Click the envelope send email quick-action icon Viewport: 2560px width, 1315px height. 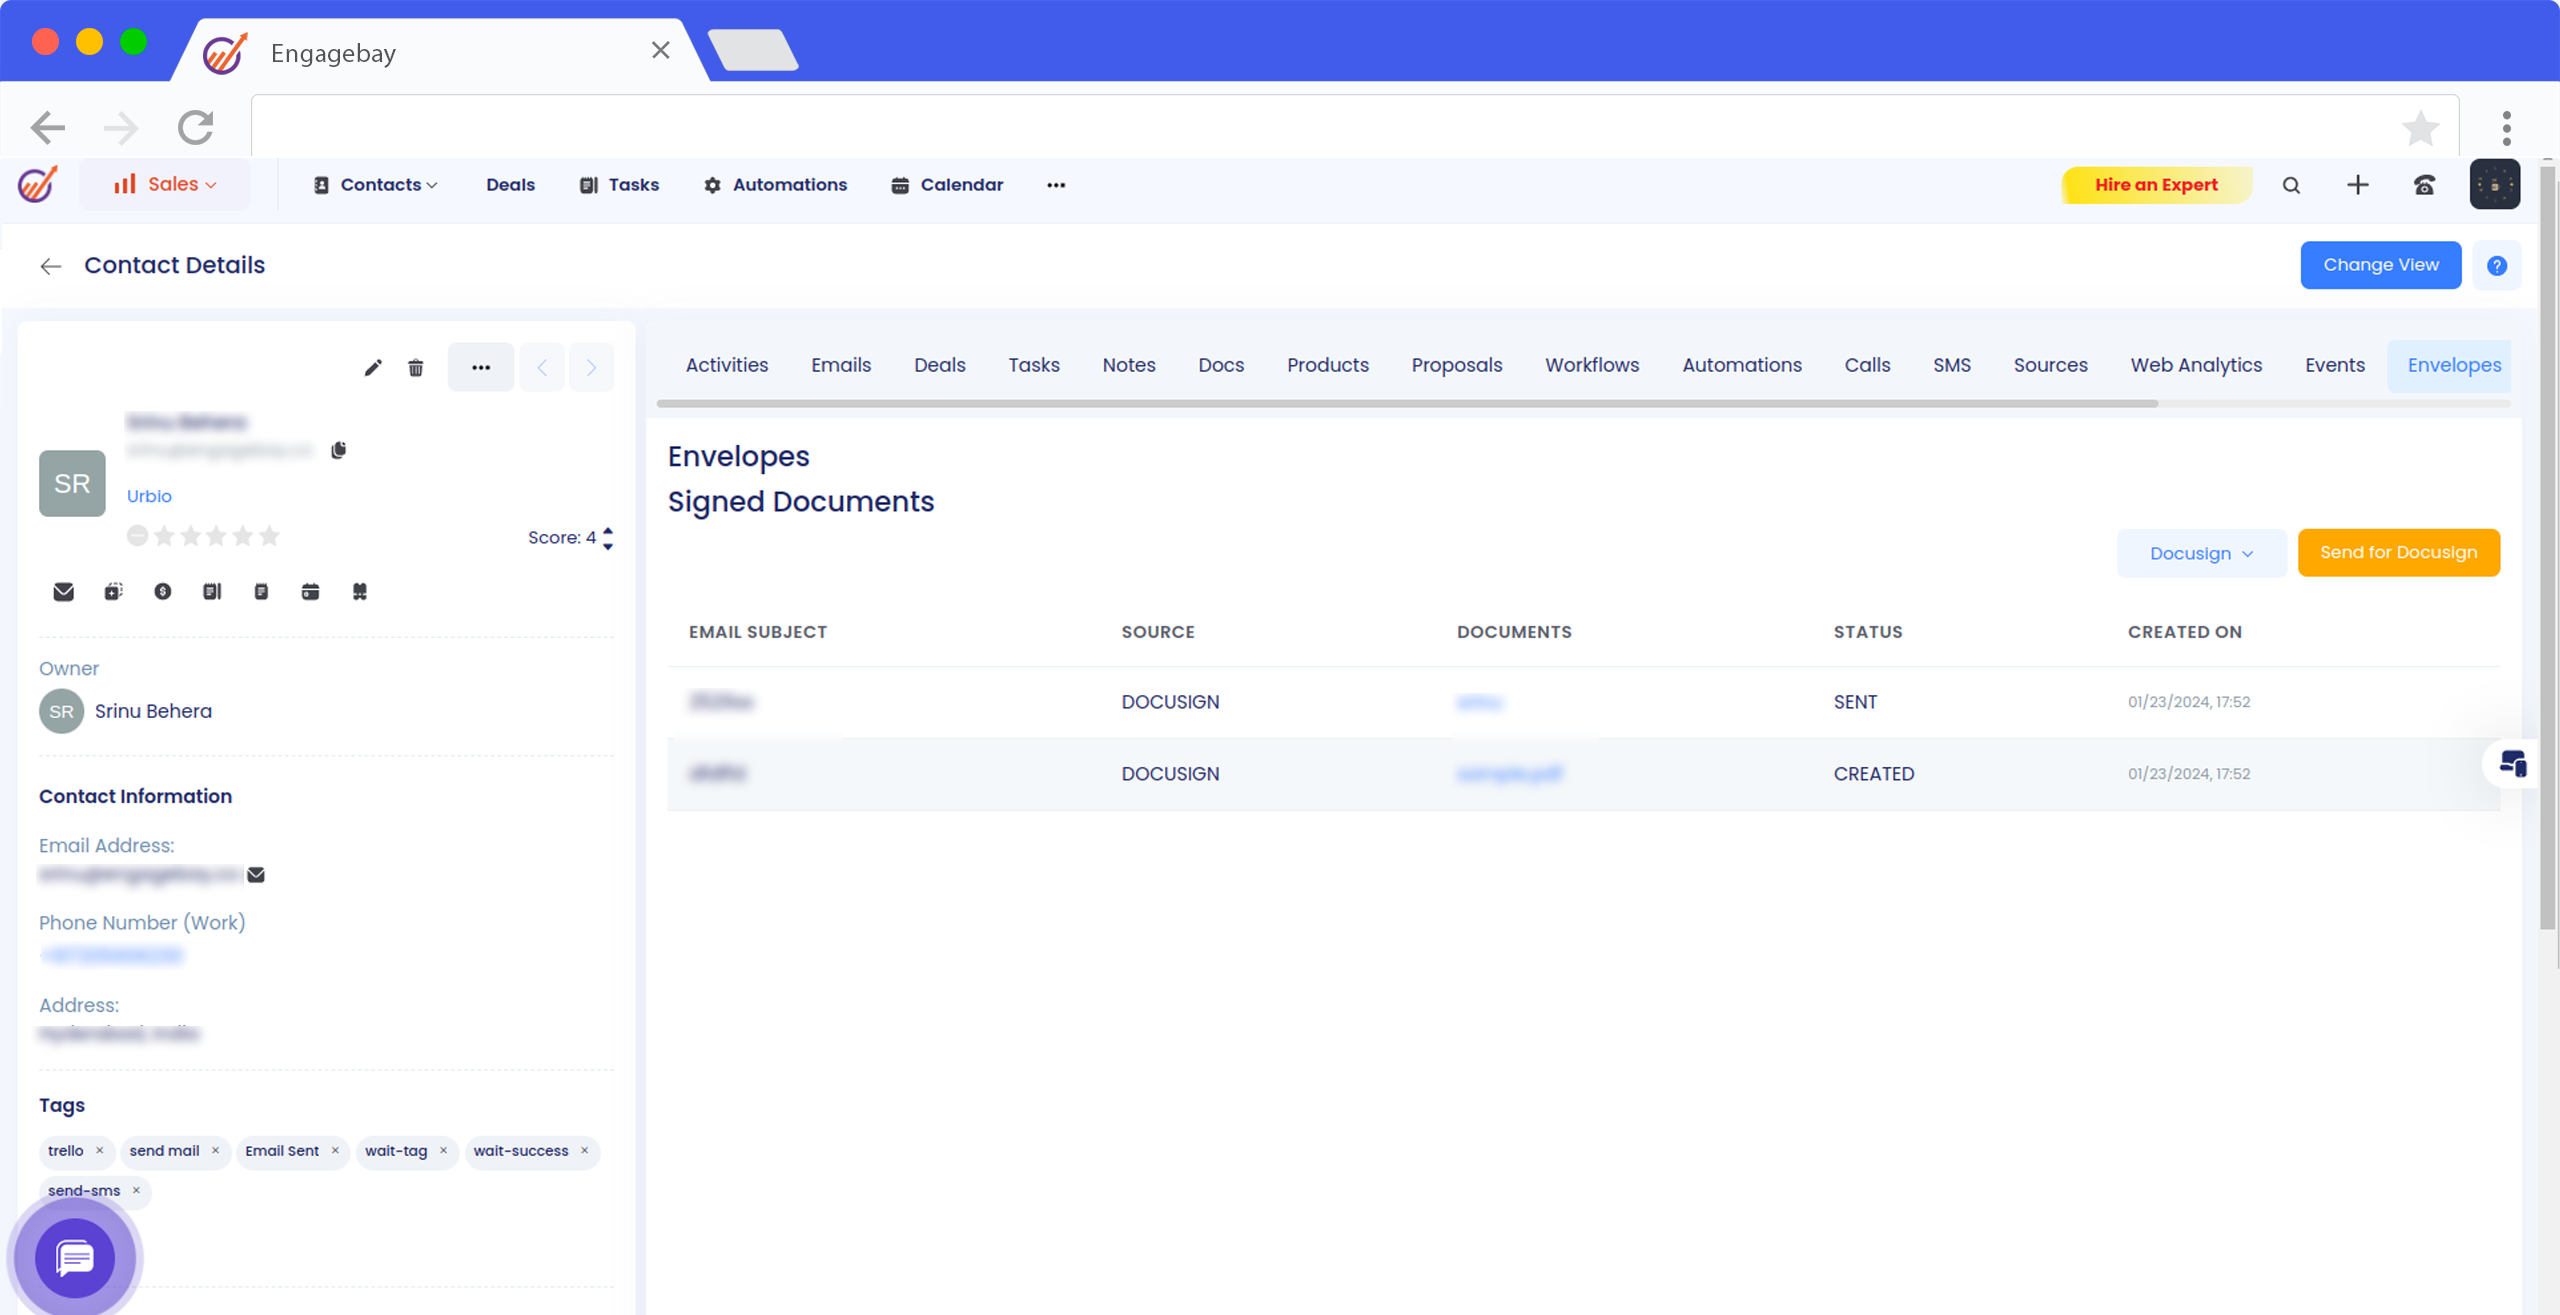click(x=63, y=592)
